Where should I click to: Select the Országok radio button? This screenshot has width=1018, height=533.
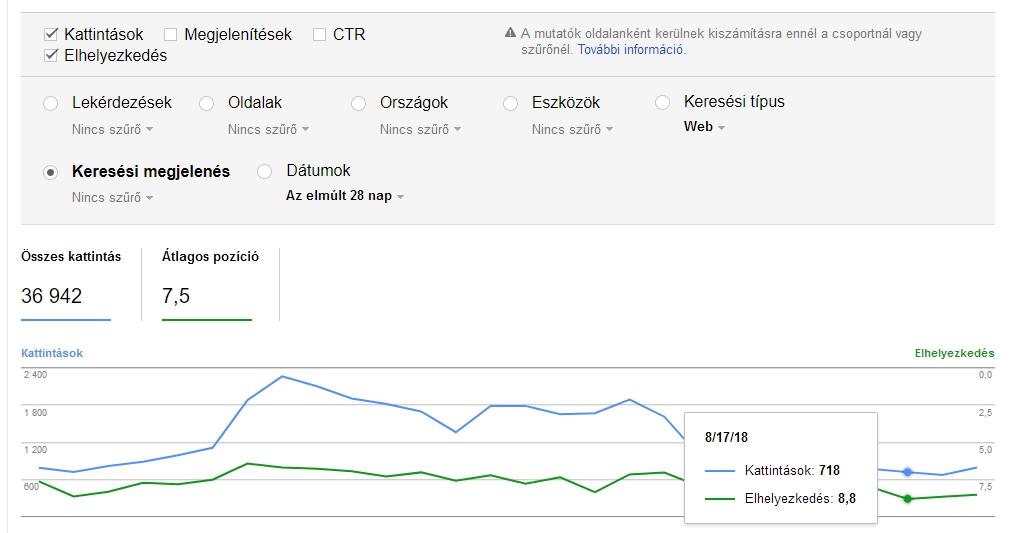(x=359, y=103)
